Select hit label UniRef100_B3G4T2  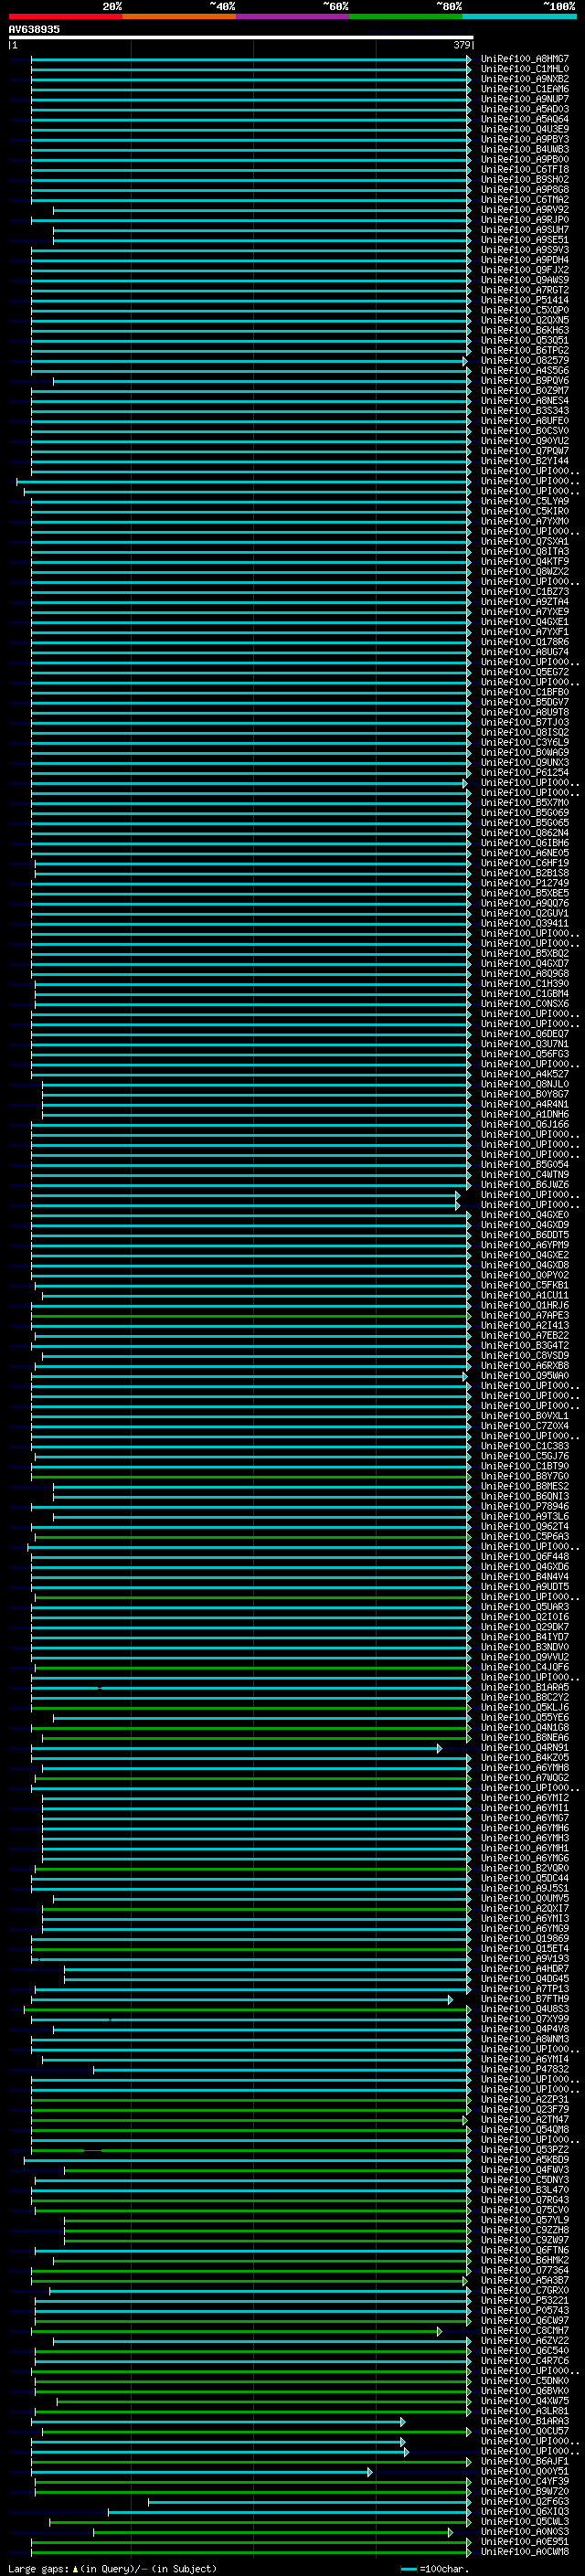coord(525,1346)
